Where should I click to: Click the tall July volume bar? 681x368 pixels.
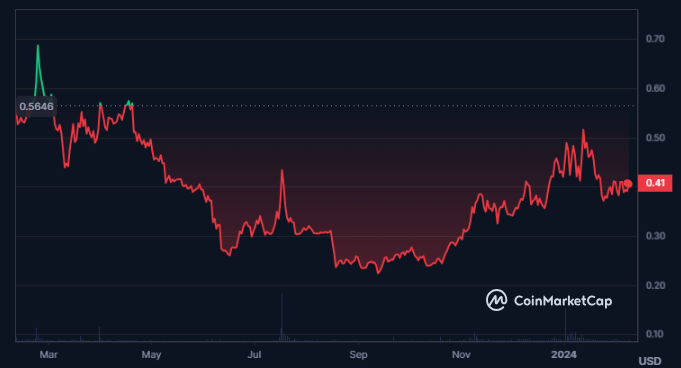coord(282,317)
